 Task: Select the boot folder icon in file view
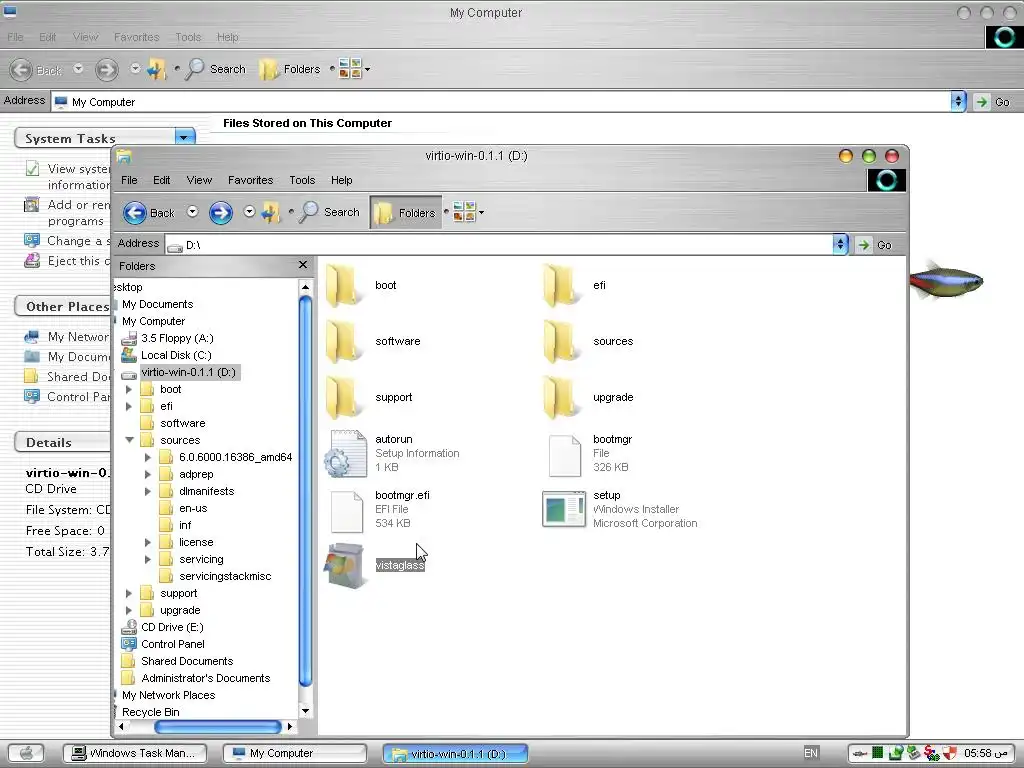coord(344,285)
